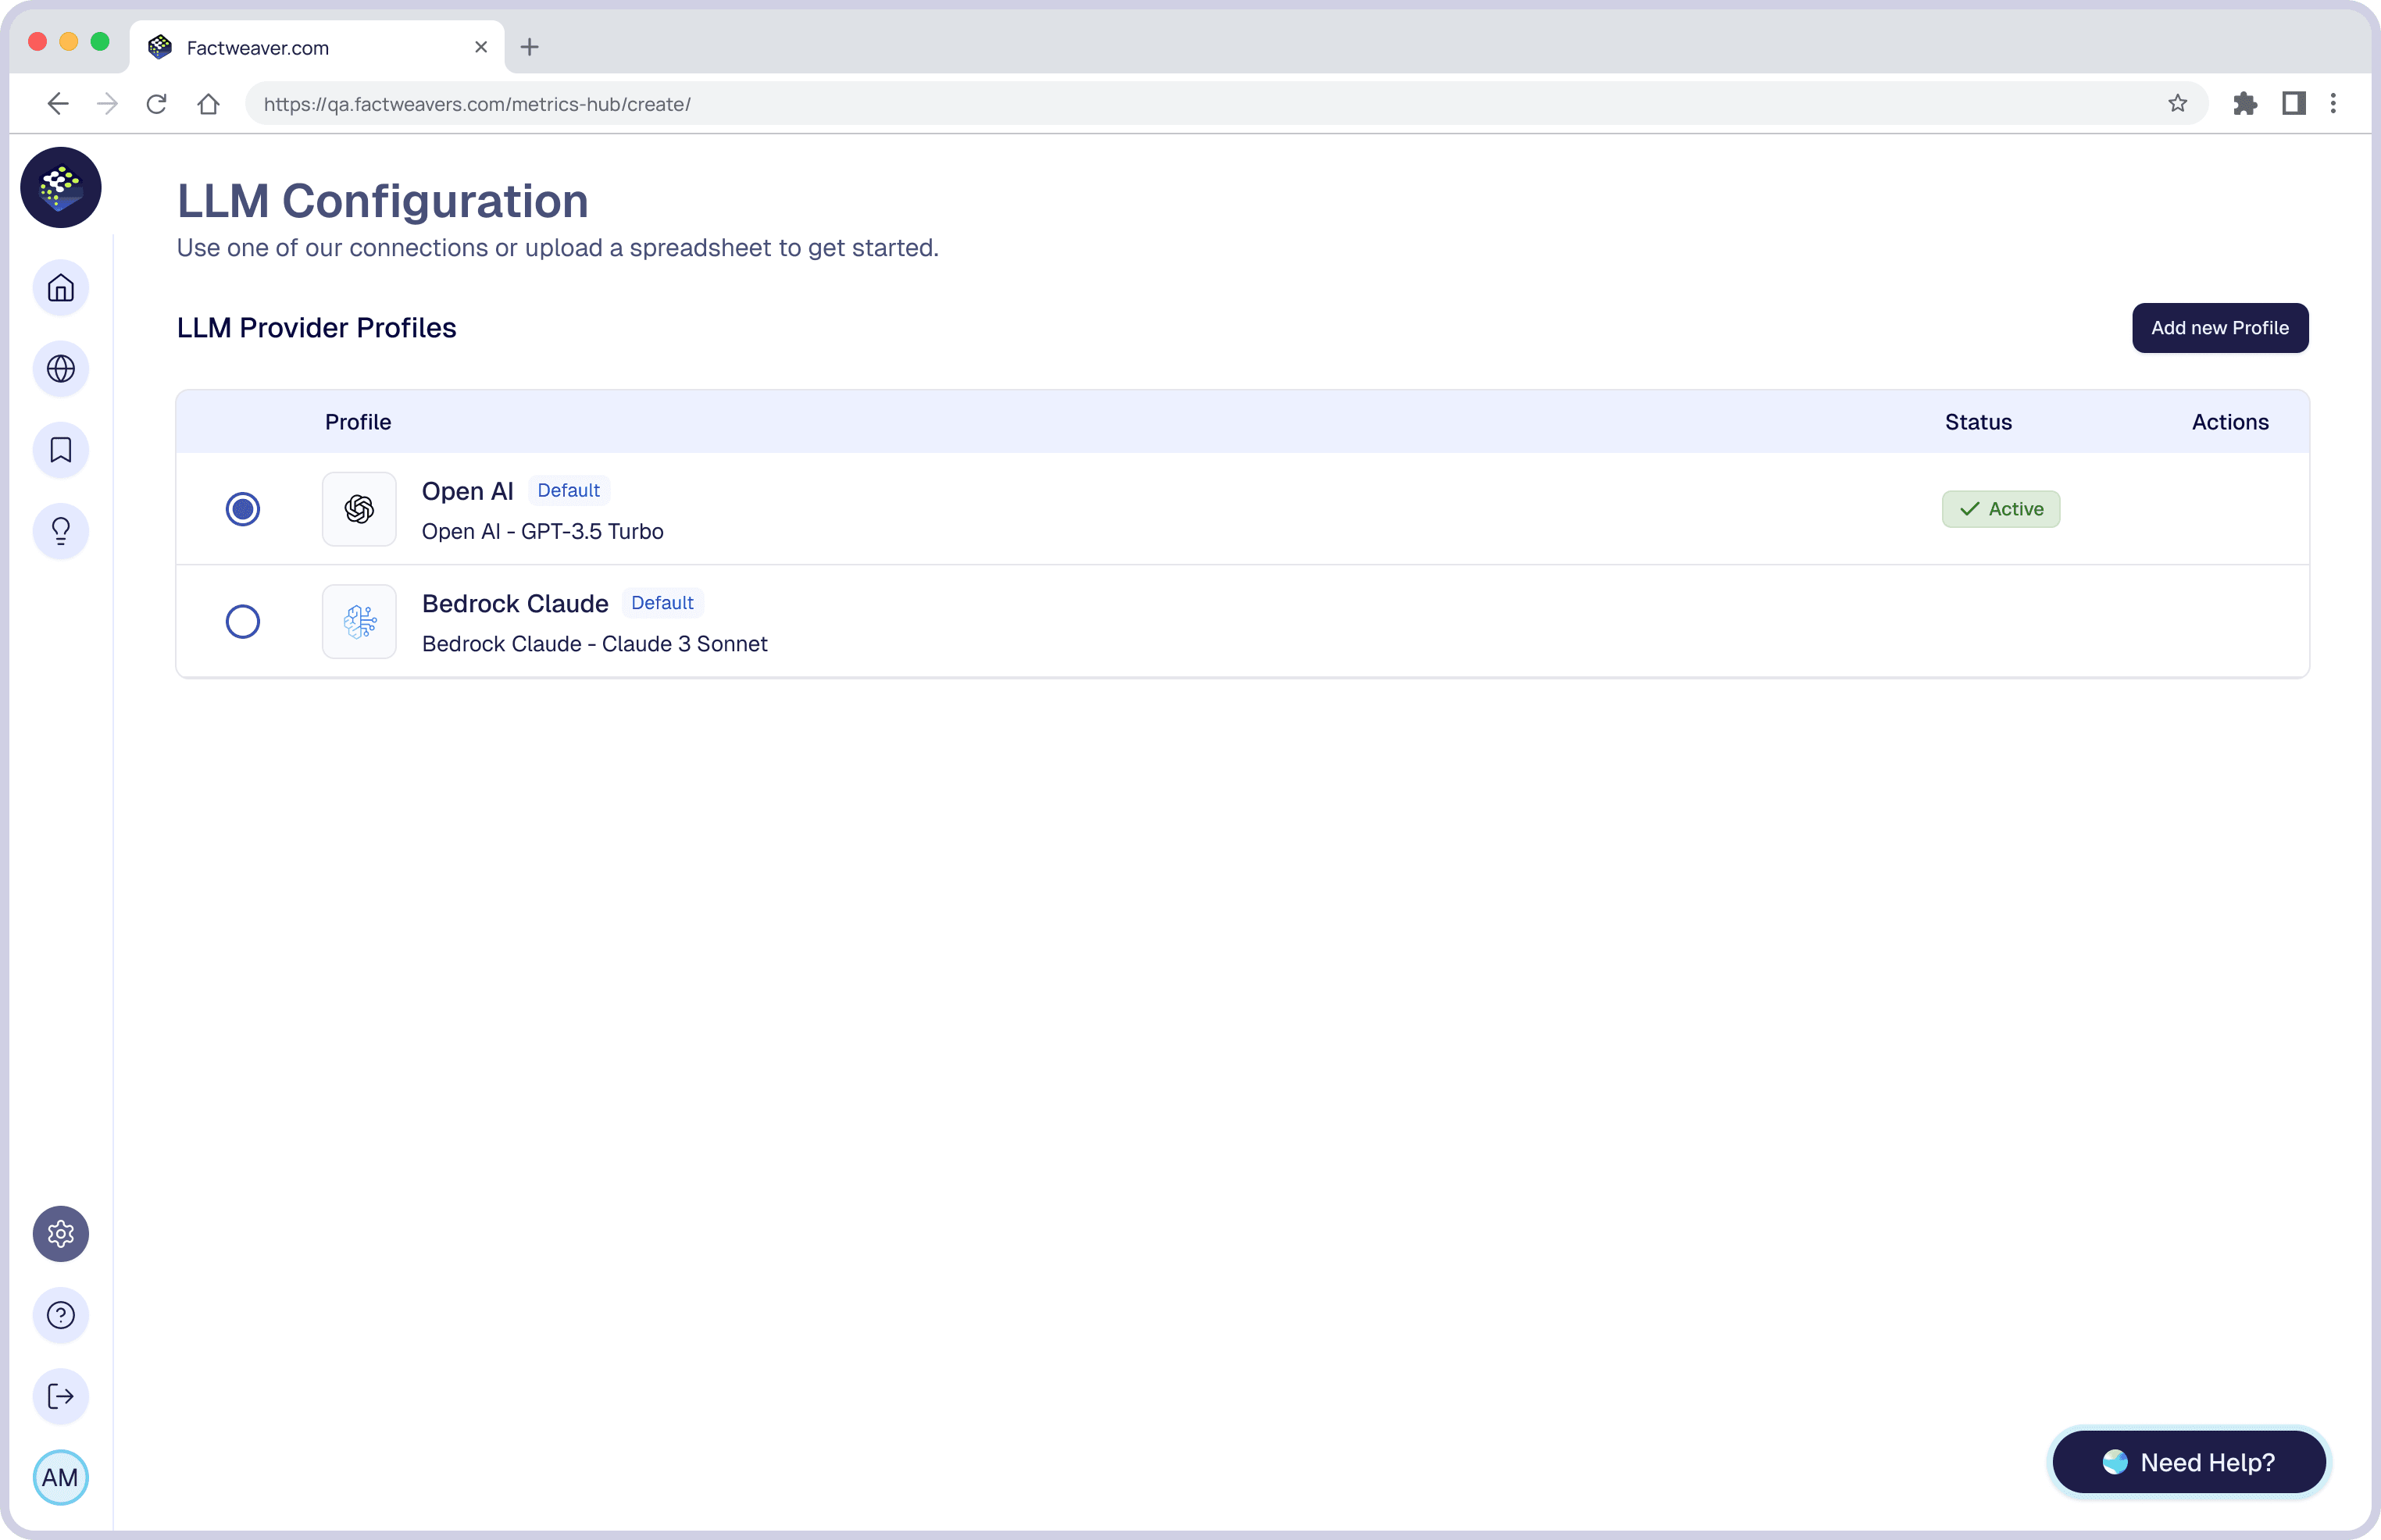
Task: Switch to the Factweaver.com tab
Action: tap(316, 47)
